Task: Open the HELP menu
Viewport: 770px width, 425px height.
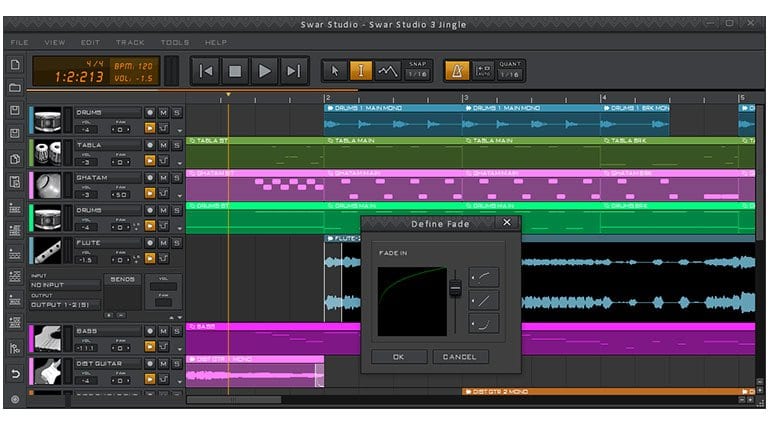Action: [216, 43]
